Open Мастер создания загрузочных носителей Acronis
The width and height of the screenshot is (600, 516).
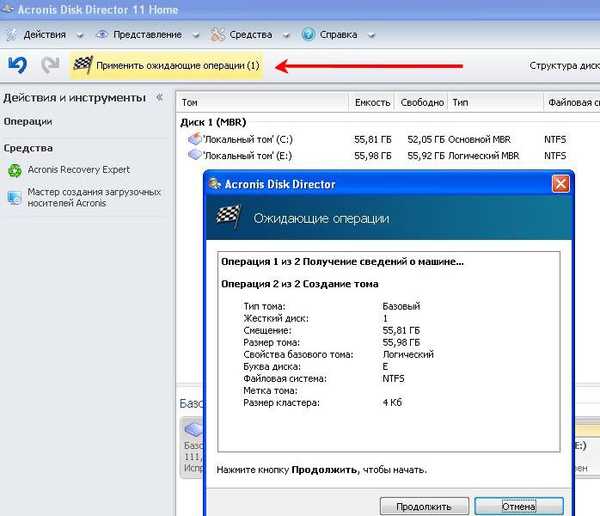(94, 197)
